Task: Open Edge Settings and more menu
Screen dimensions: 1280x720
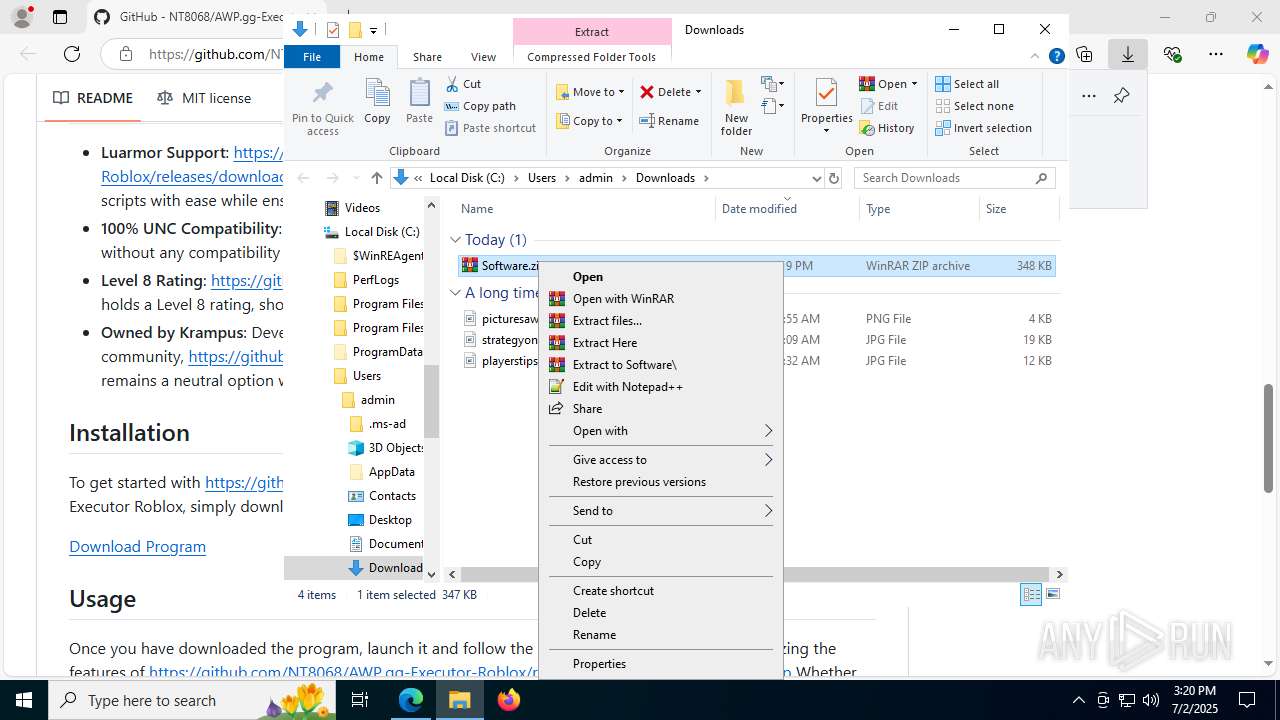Action: click(x=1215, y=54)
